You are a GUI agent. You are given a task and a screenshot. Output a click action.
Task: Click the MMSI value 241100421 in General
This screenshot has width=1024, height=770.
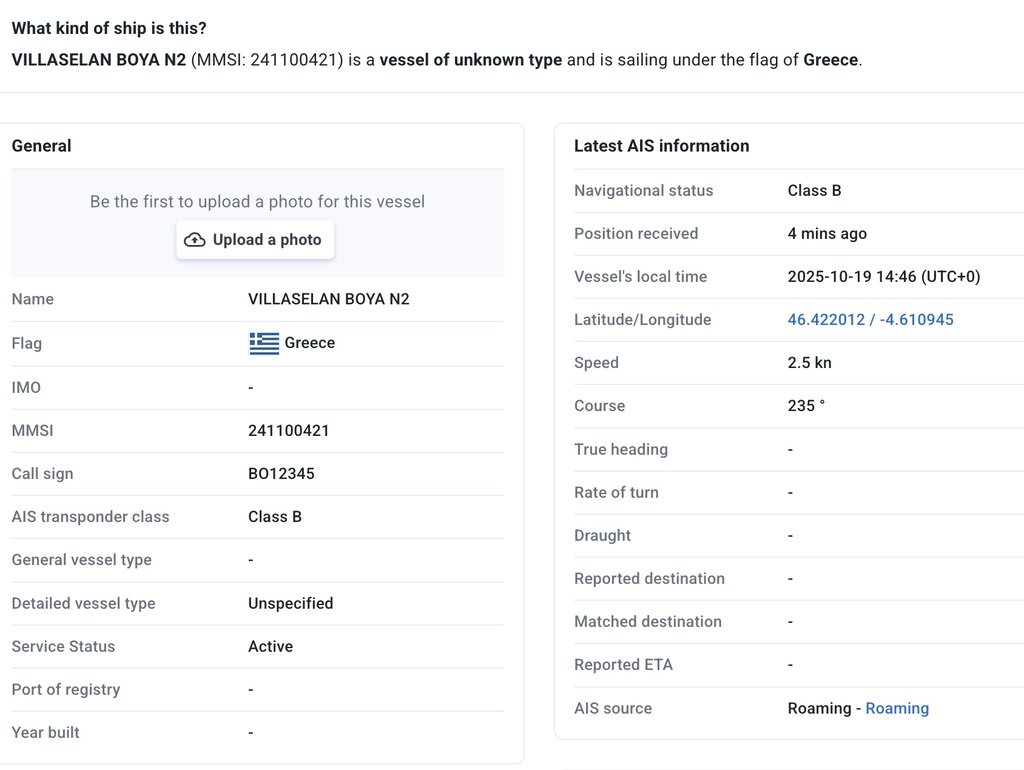click(288, 430)
